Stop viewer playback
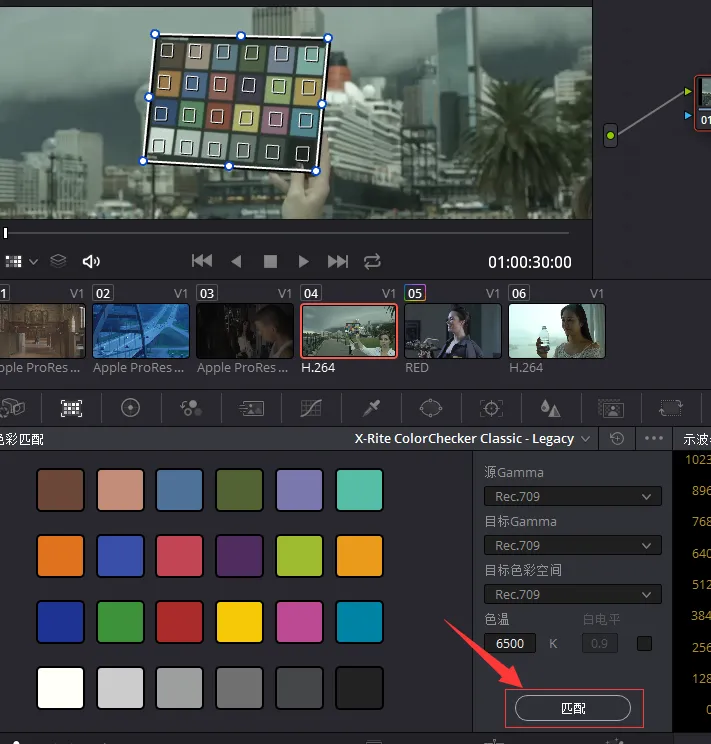711x744 pixels. click(270, 261)
